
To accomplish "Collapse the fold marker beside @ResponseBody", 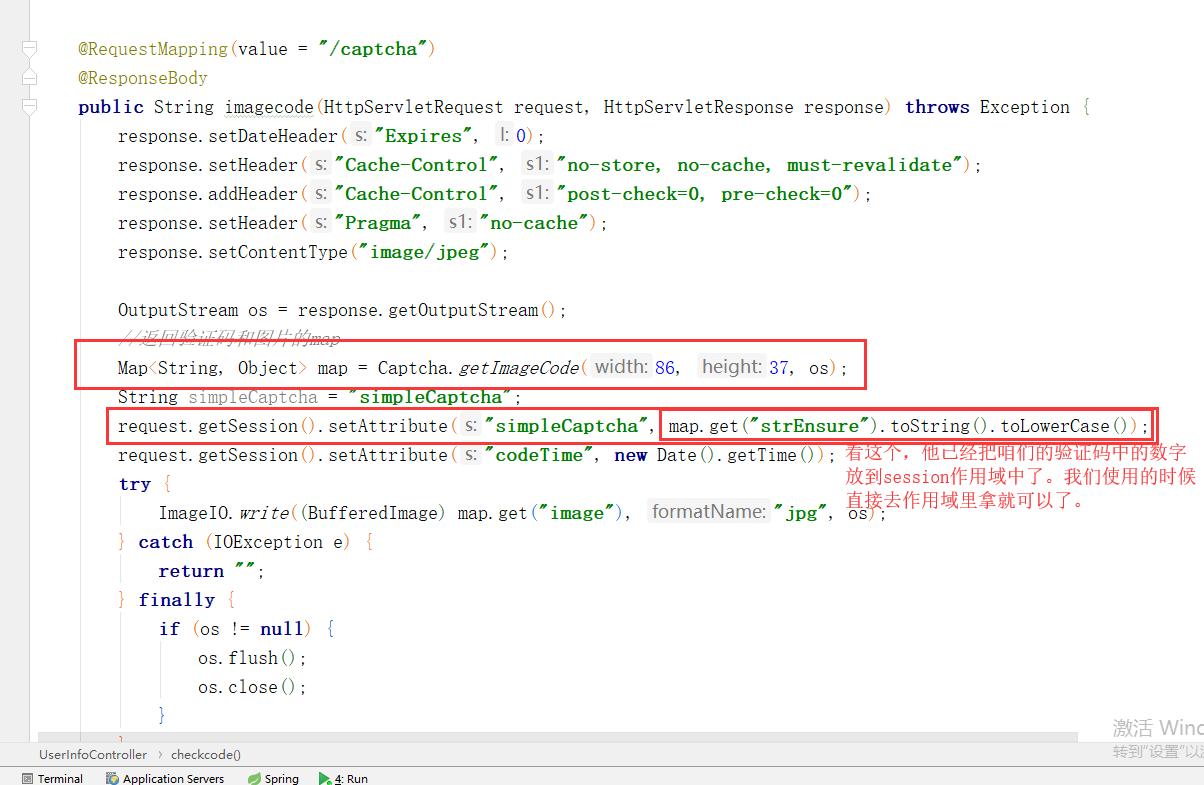I will [29, 78].
